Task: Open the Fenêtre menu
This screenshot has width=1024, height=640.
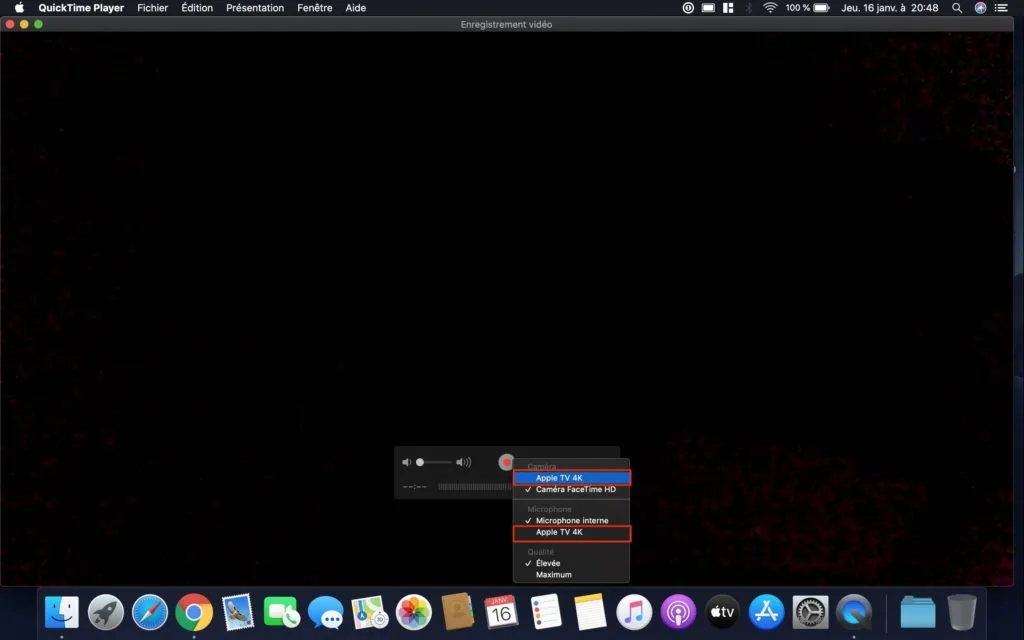Action: point(315,8)
